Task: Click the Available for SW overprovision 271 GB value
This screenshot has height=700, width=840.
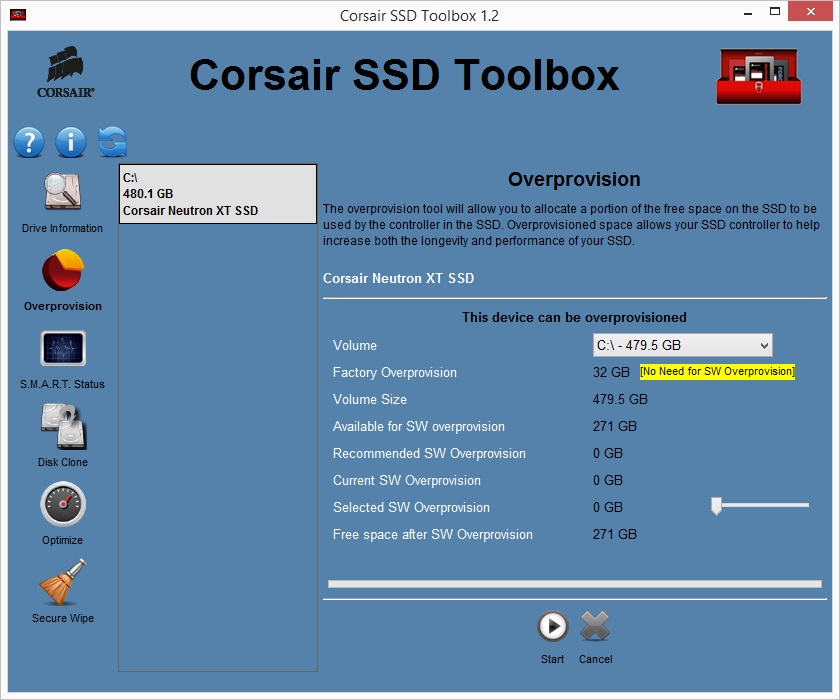Action: coord(614,426)
